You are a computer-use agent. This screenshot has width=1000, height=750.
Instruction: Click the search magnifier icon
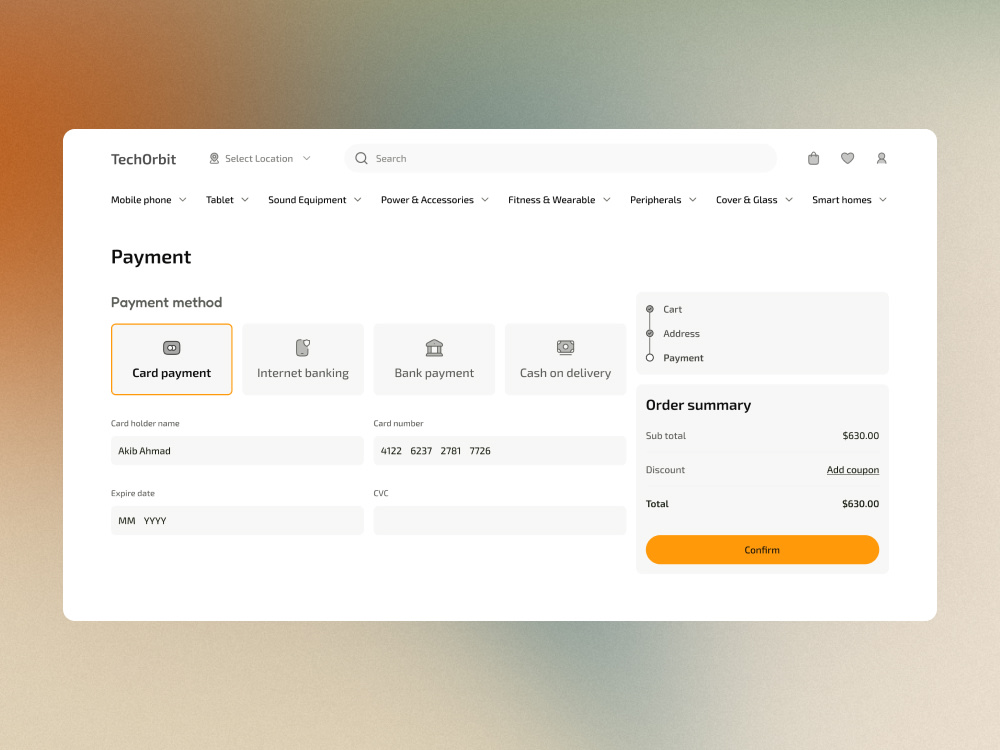coord(361,158)
